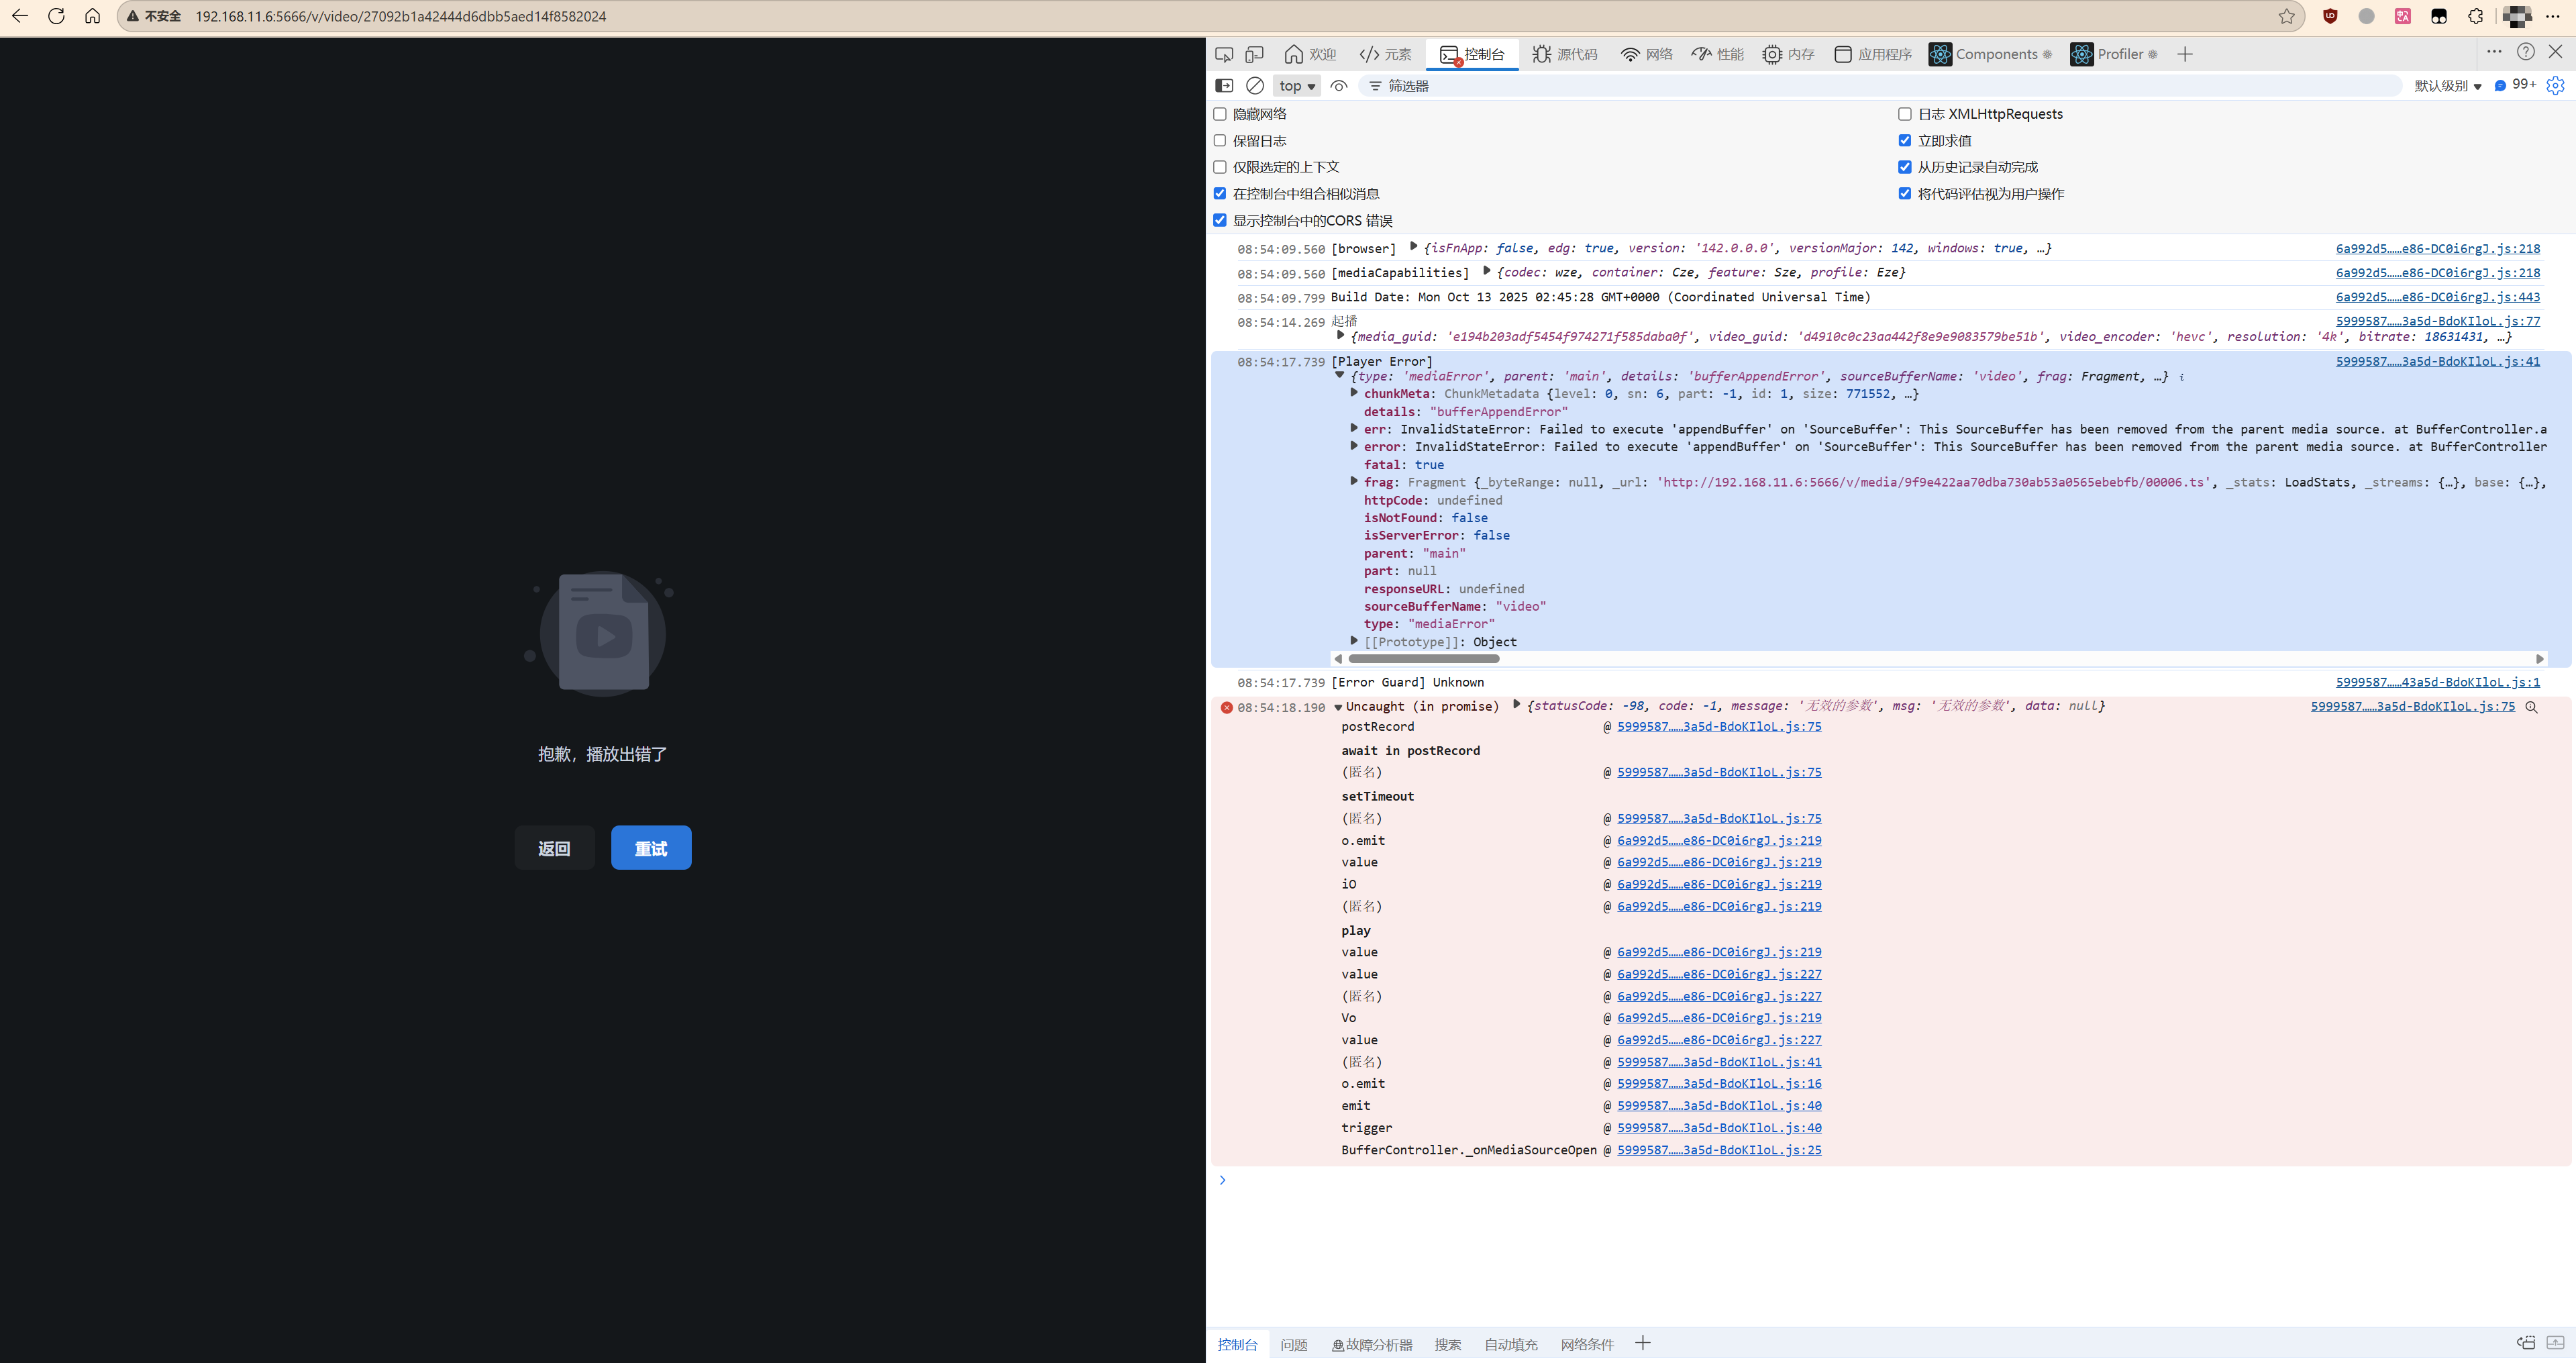This screenshot has height=1363, width=2576.
Task: Uncheck the 立即求值 checkbox
Action: click(1905, 140)
